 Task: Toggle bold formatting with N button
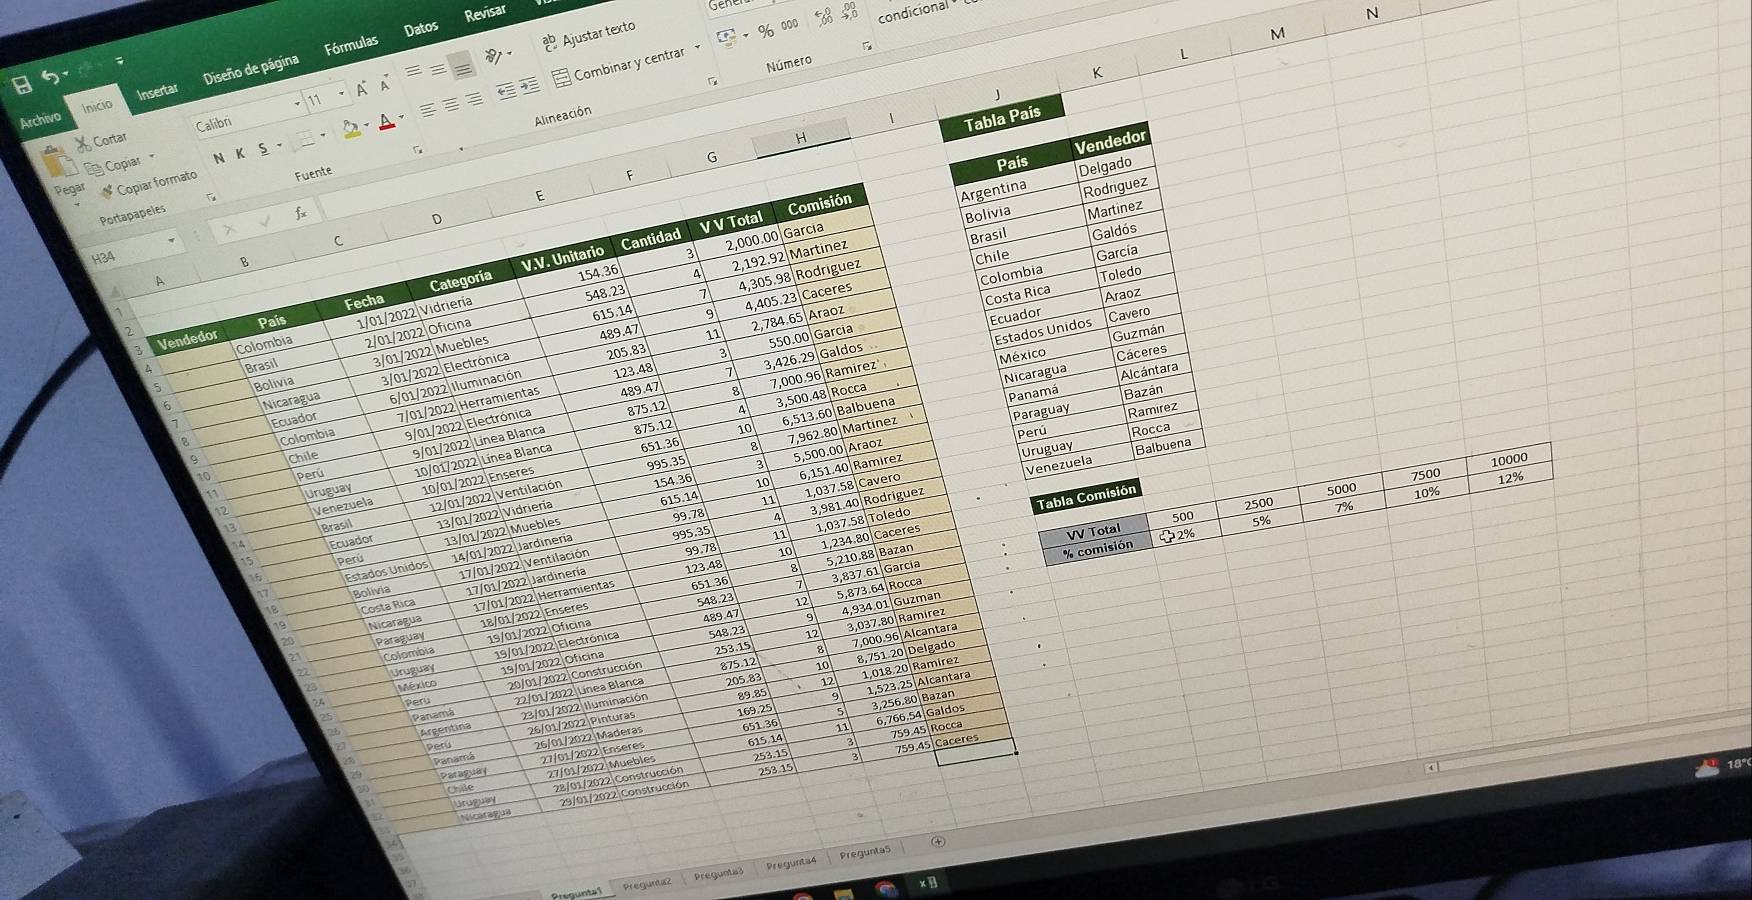219,159
